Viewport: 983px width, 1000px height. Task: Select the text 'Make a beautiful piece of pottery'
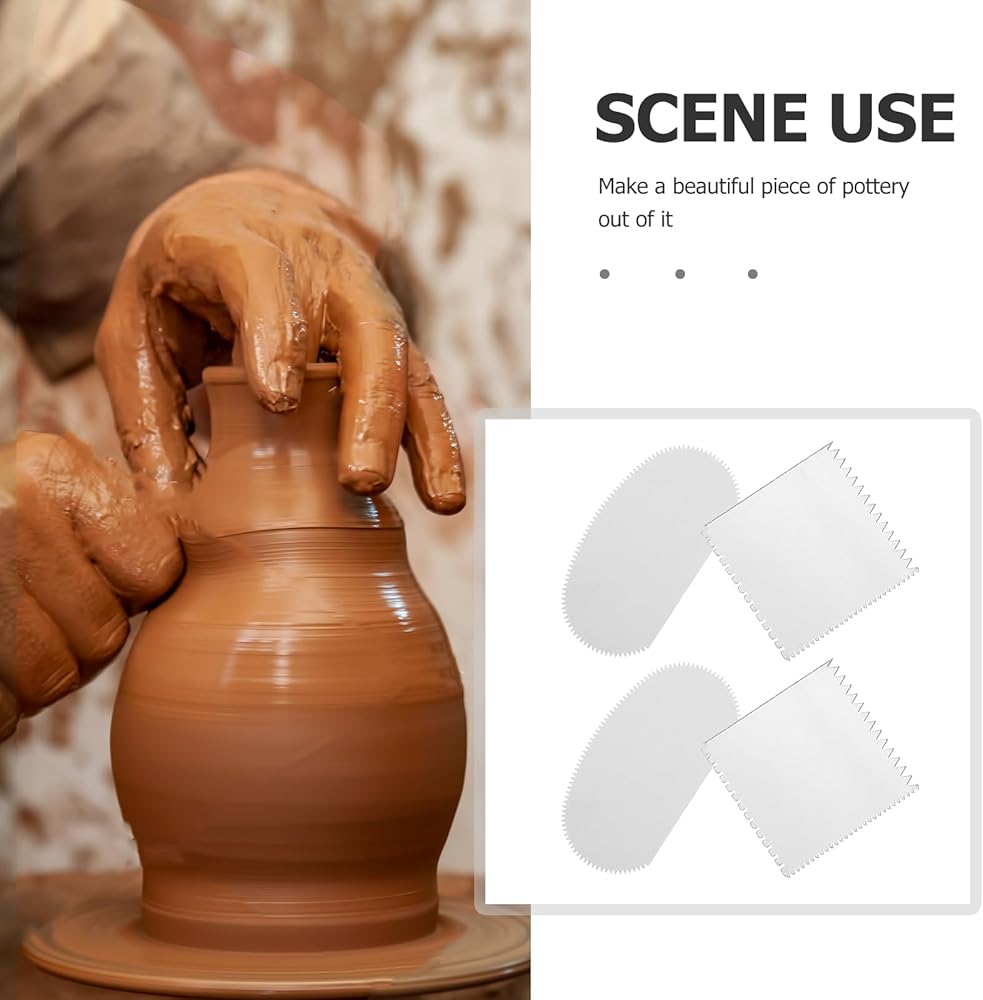coord(753,187)
